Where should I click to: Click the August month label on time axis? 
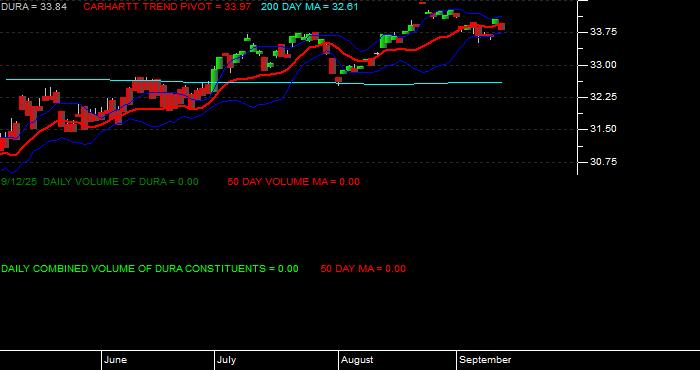coord(357,360)
